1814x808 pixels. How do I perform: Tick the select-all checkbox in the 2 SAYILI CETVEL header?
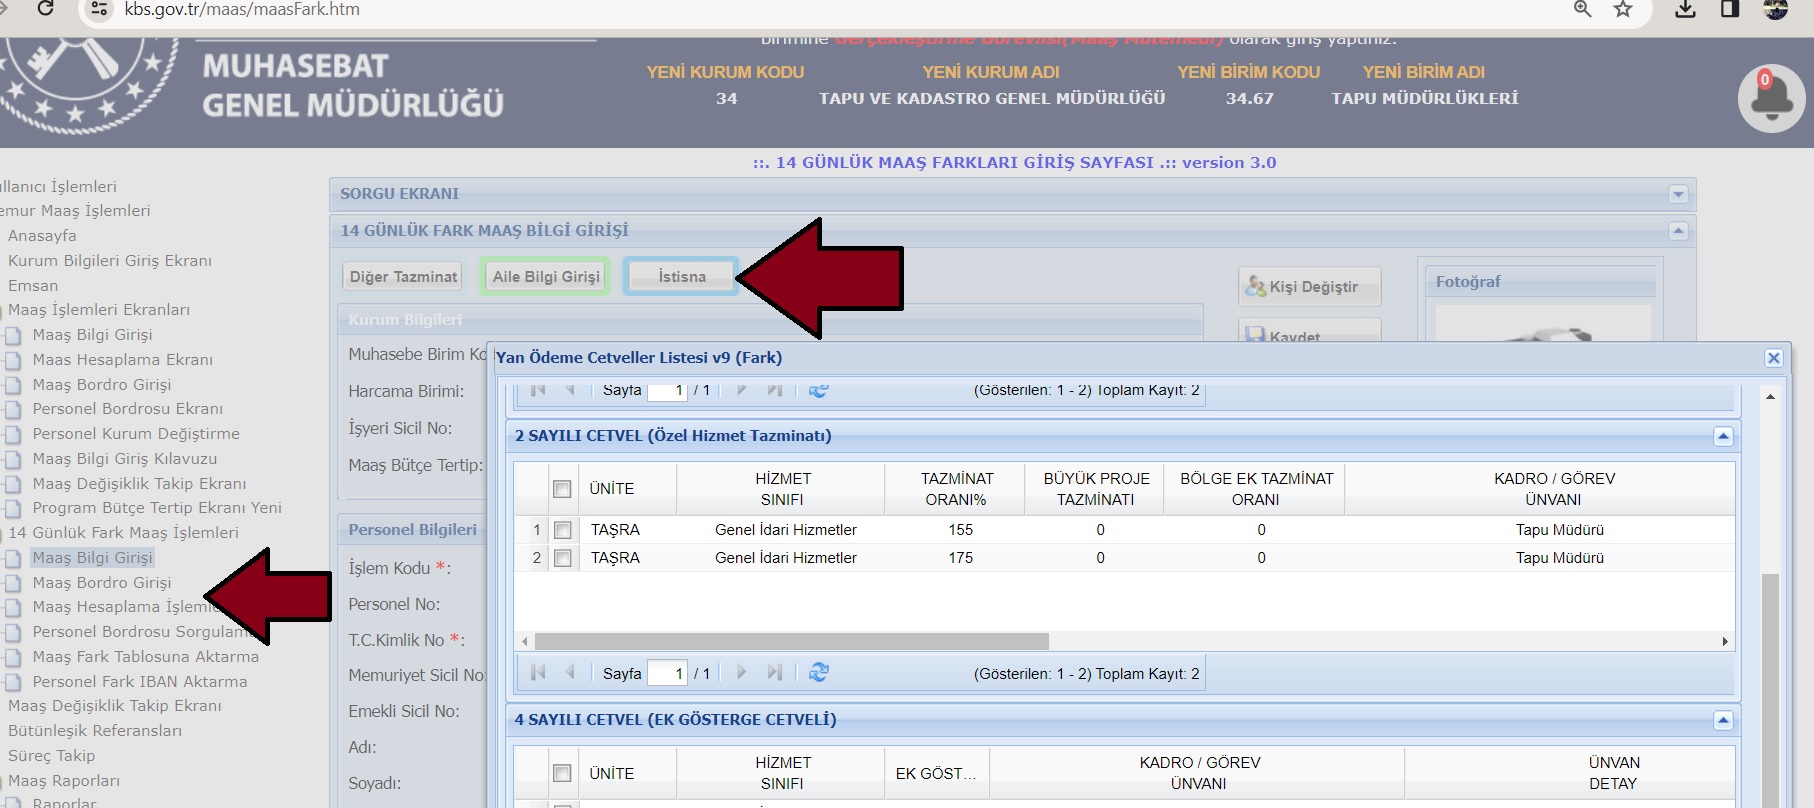(x=562, y=489)
